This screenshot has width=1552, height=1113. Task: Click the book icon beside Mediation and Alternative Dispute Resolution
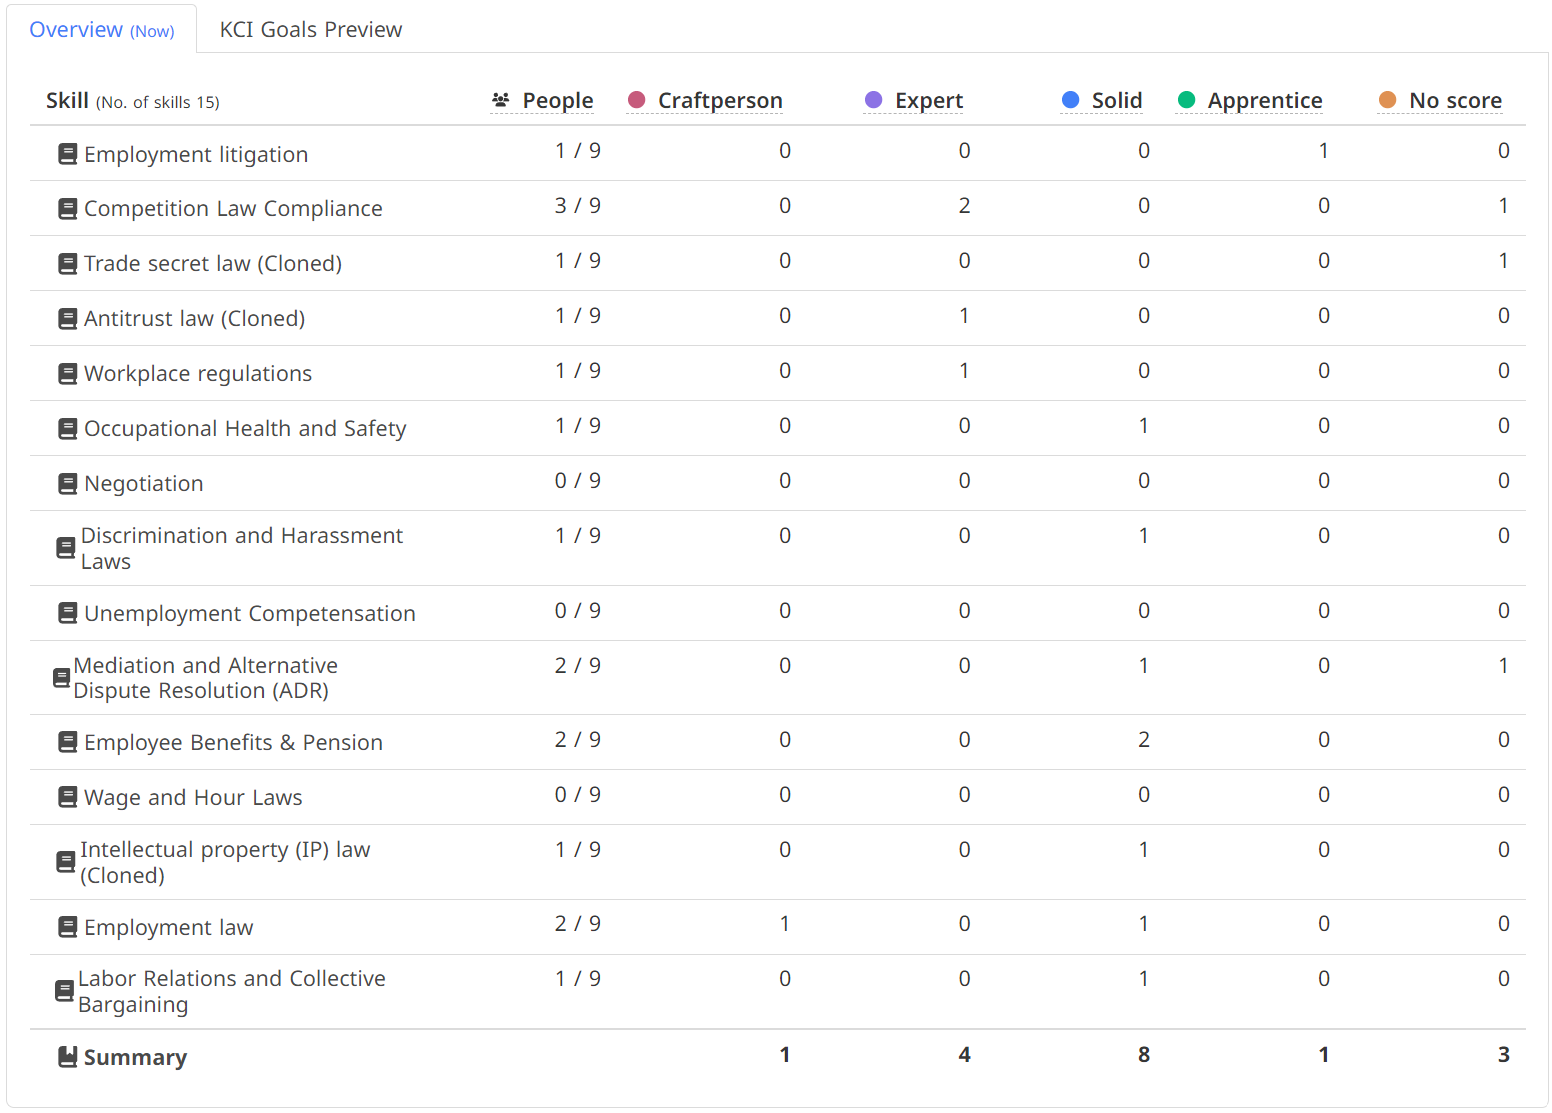tap(61, 678)
